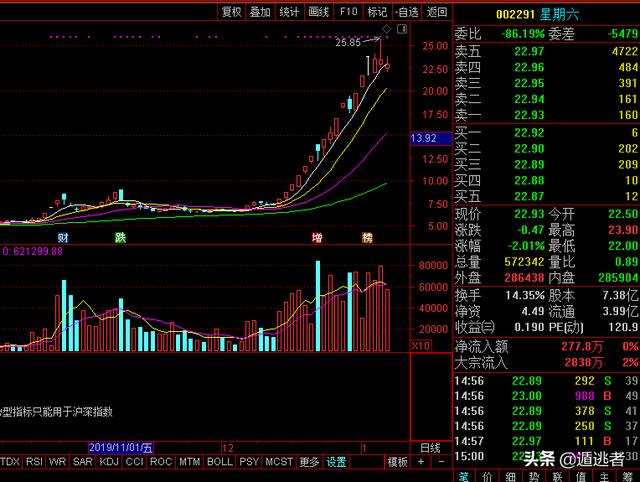Click the 总量 value 572342
The image size is (640, 482).
524,262
